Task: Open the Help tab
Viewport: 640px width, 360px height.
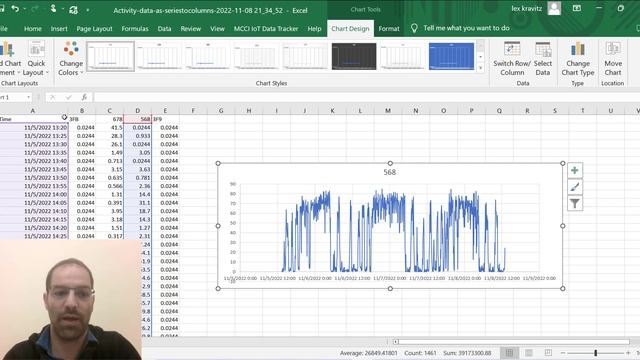Action: pyautogui.click(x=314, y=29)
